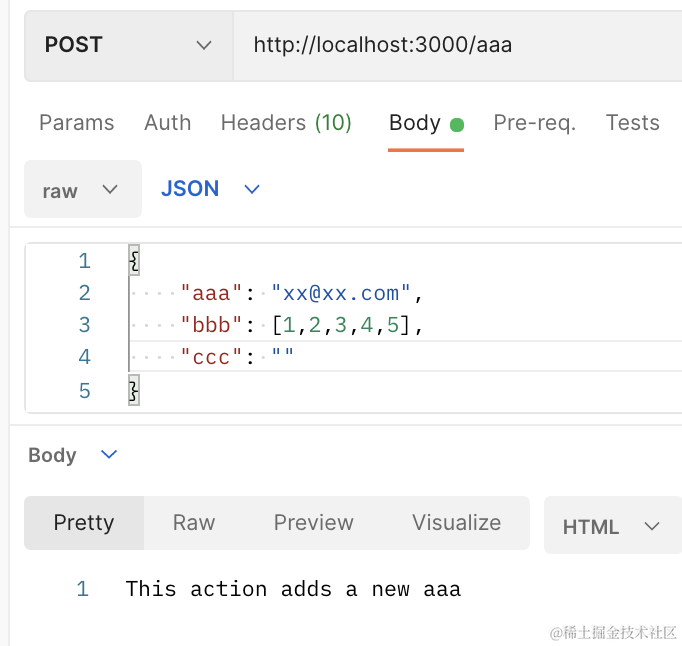Open the HTML response format dropdown

611,526
